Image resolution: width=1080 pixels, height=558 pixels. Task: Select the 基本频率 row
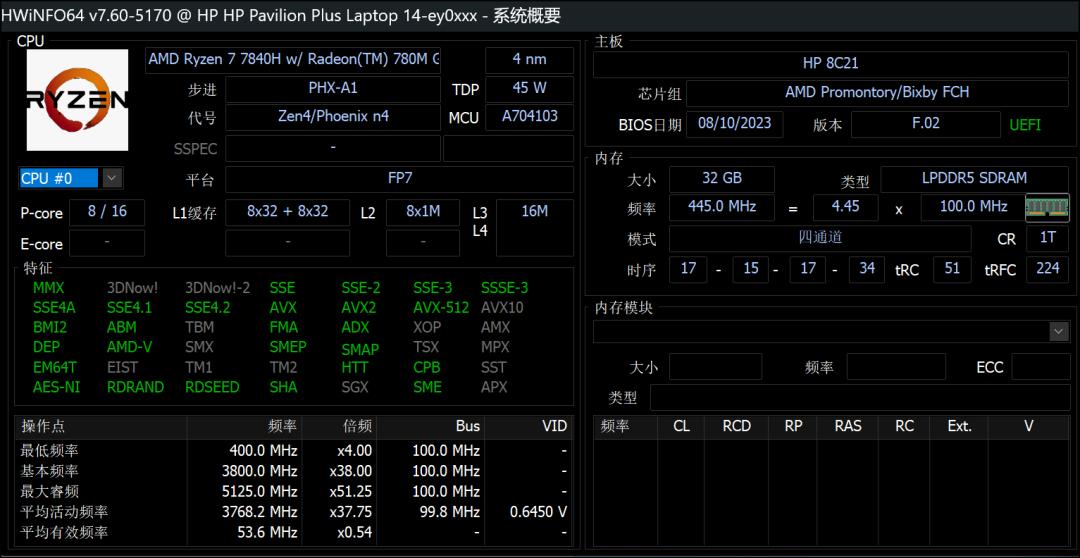(294, 472)
